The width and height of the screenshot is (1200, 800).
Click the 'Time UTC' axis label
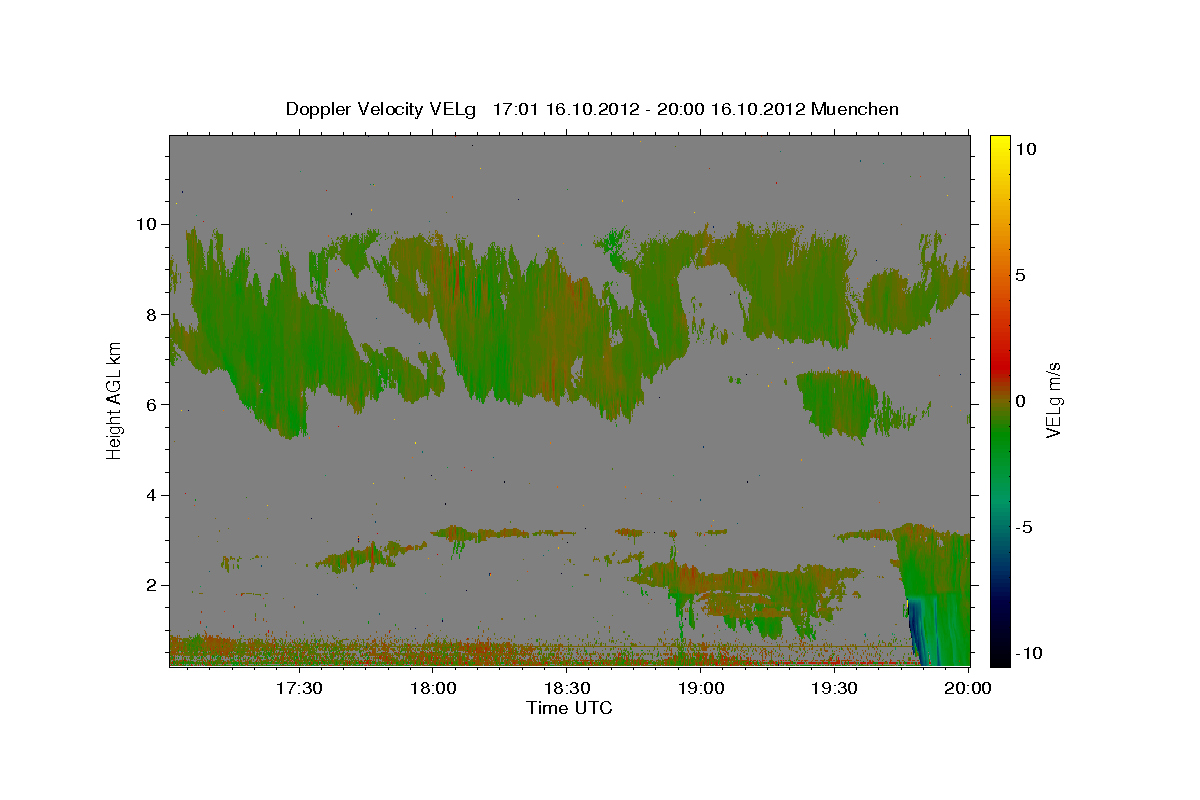pyautogui.click(x=569, y=708)
